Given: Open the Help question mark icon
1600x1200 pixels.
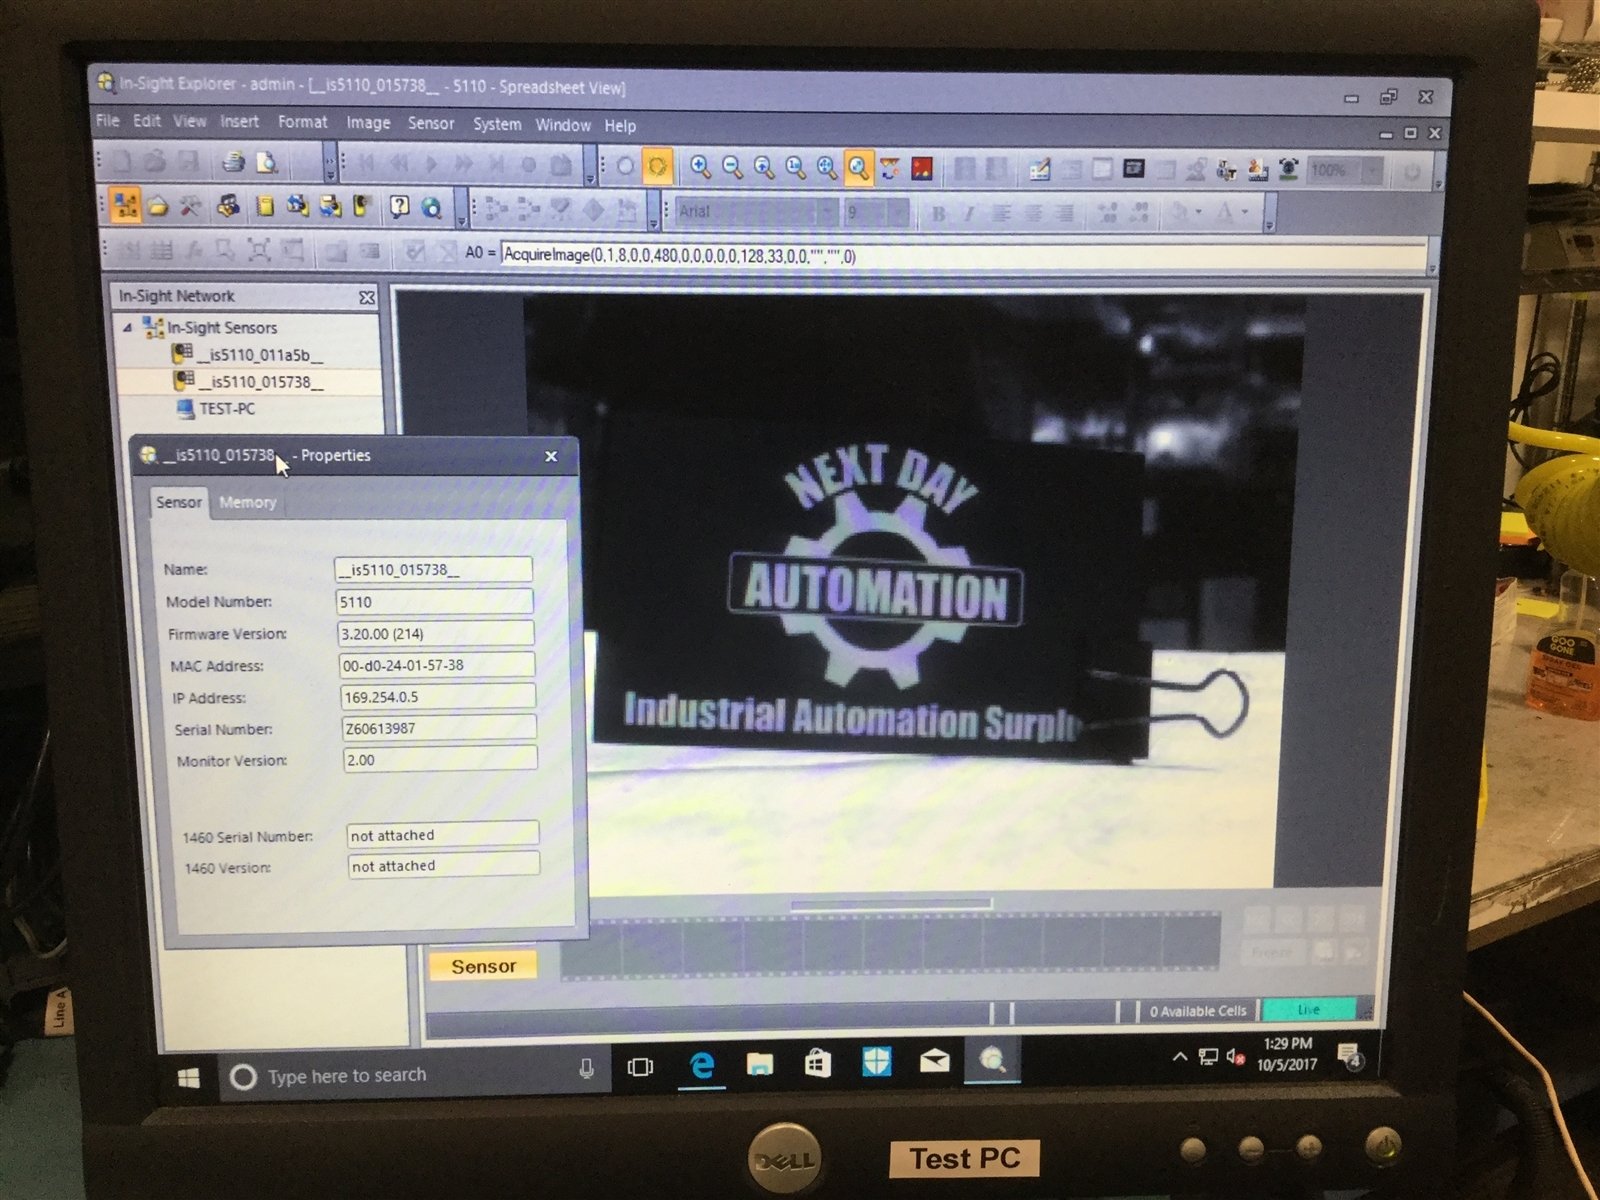Looking at the screenshot, I should 399,206.
